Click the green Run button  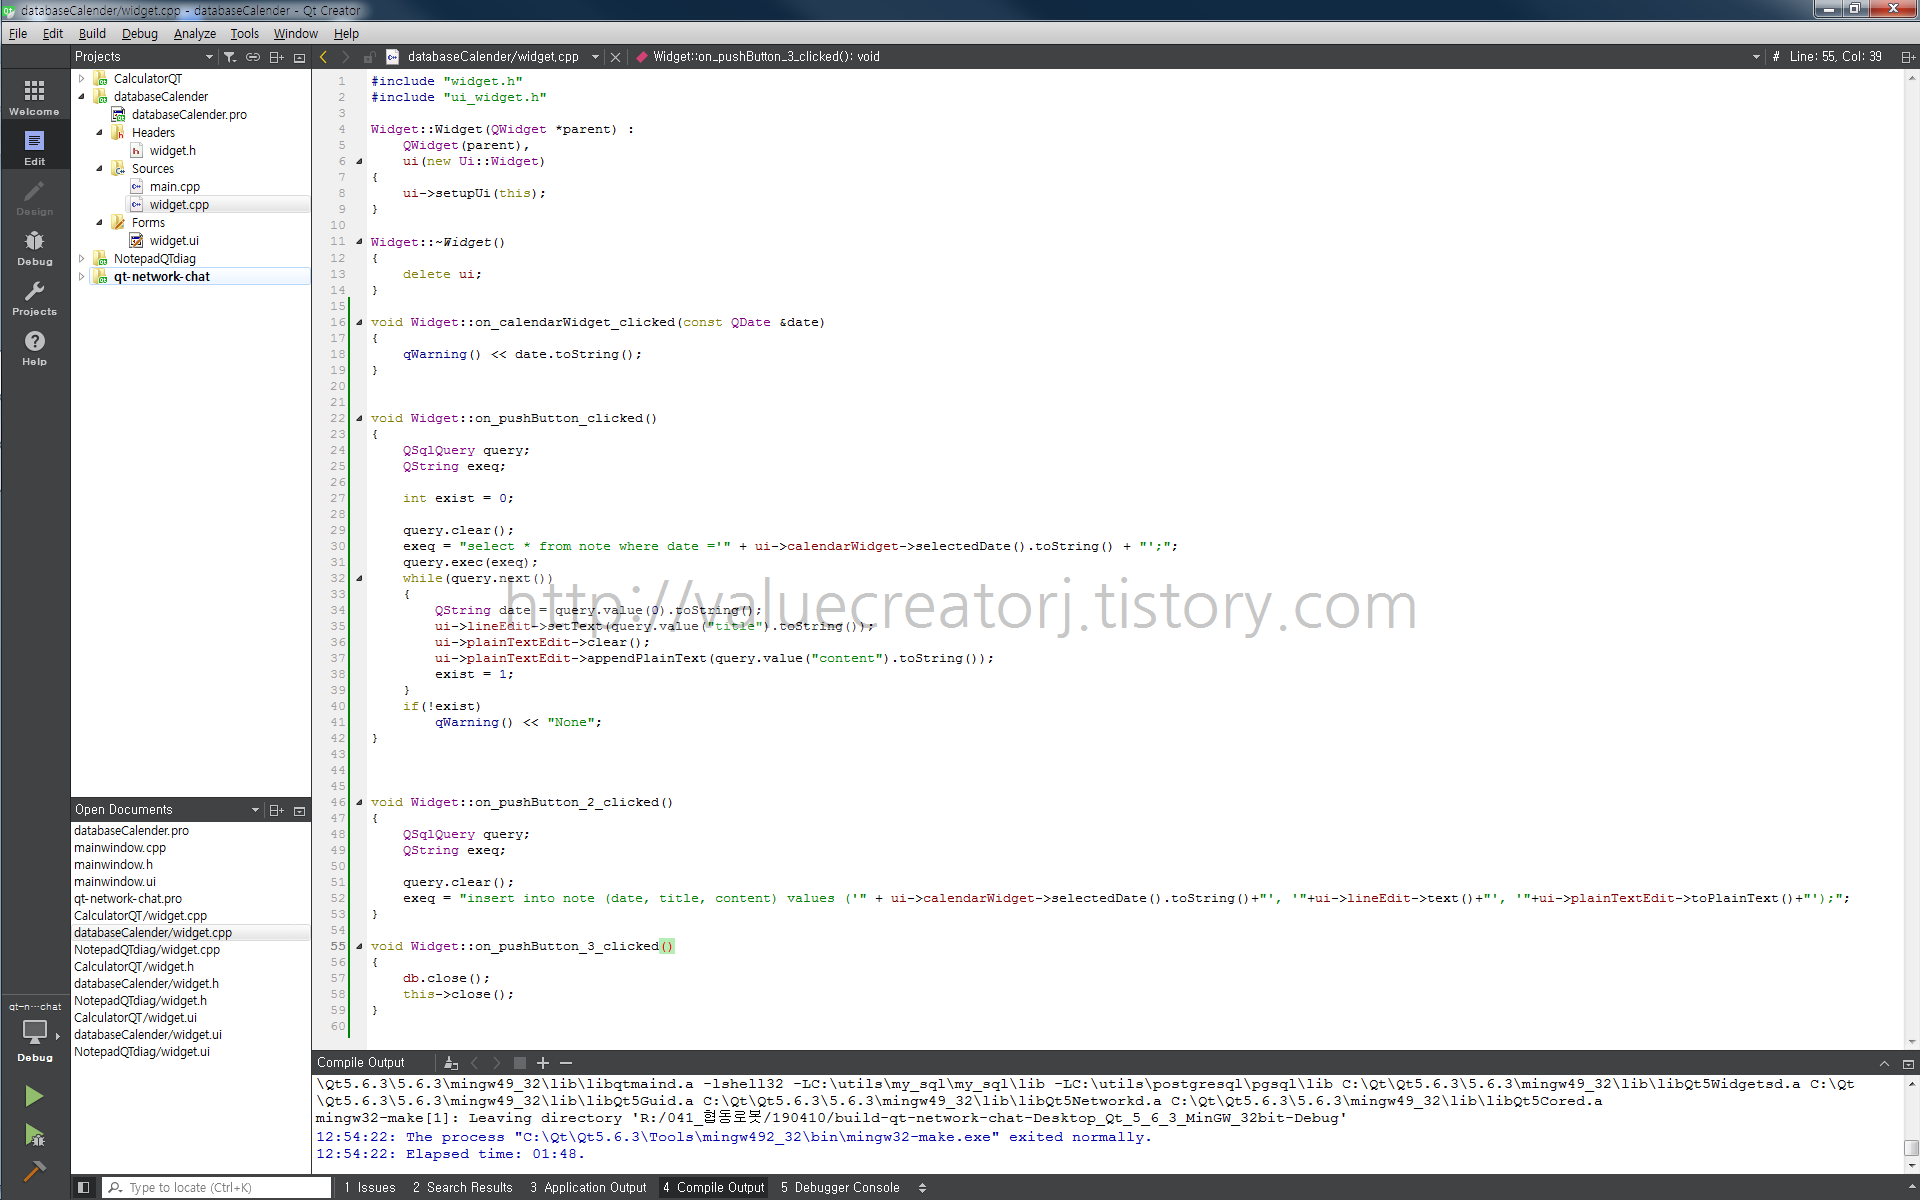(34, 1096)
